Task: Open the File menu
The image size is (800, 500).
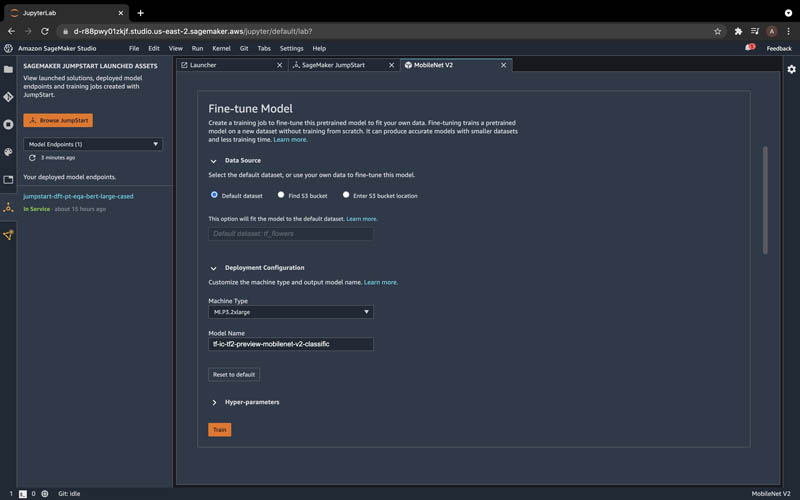Action: [134, 48]
